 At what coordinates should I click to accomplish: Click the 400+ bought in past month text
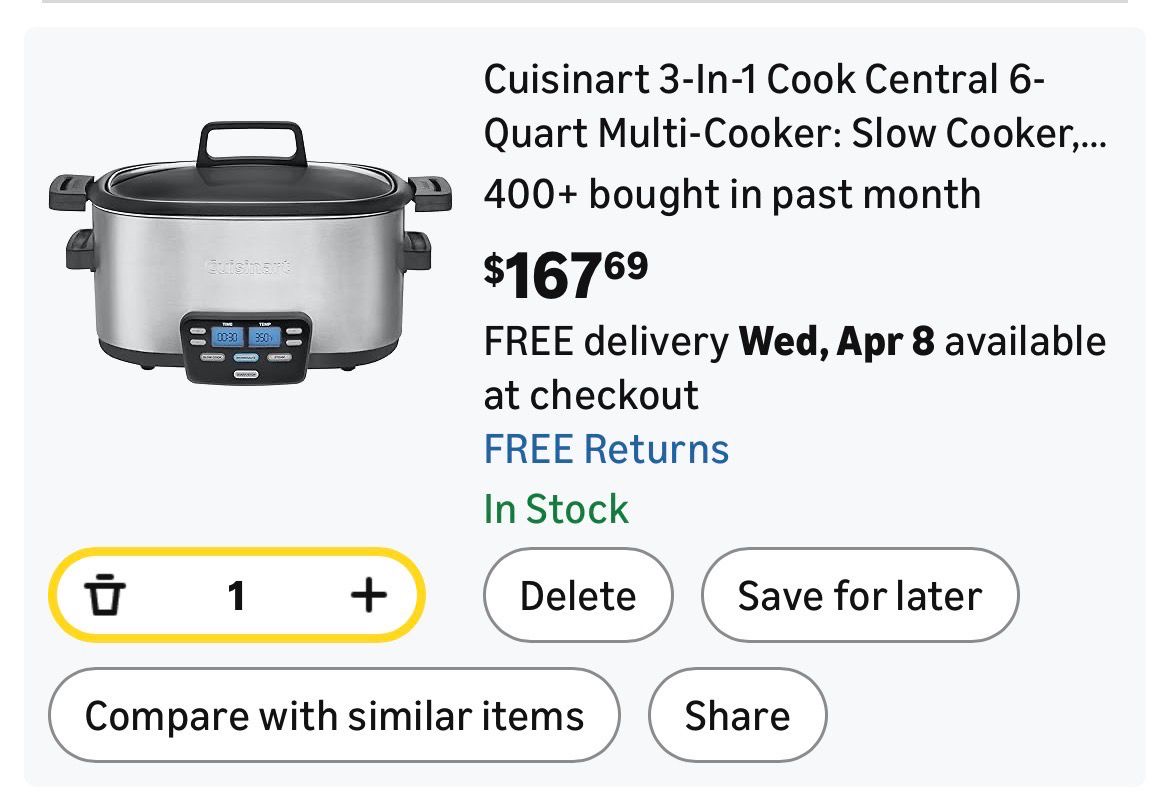point(732,193)
